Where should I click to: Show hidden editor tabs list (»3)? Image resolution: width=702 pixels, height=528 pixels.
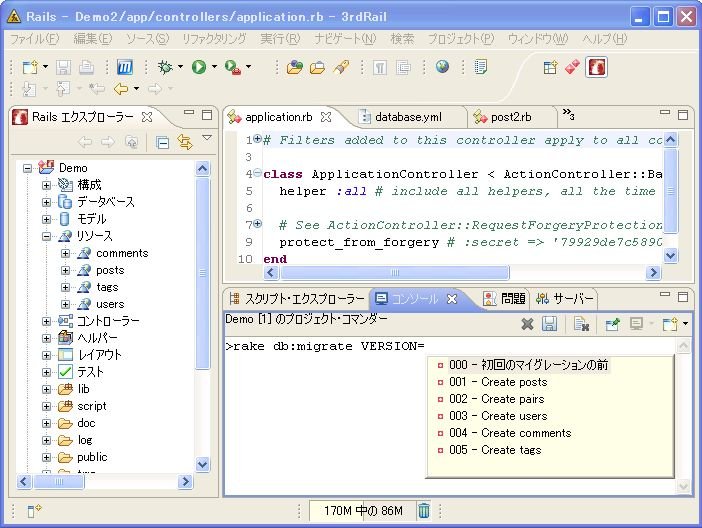(568, 114)
